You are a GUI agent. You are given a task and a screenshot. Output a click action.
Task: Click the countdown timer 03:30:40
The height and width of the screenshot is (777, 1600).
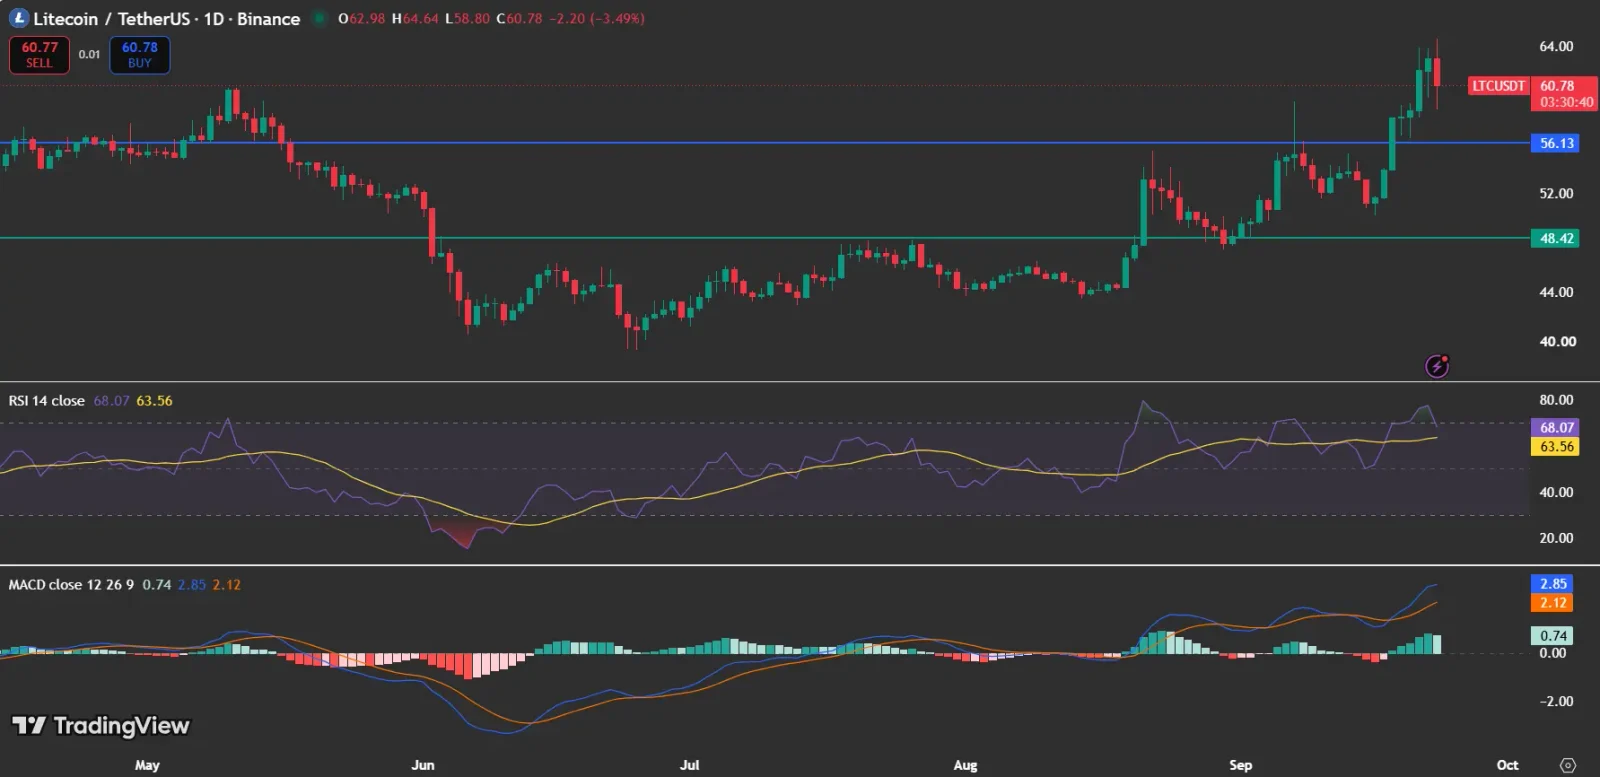1566,102
